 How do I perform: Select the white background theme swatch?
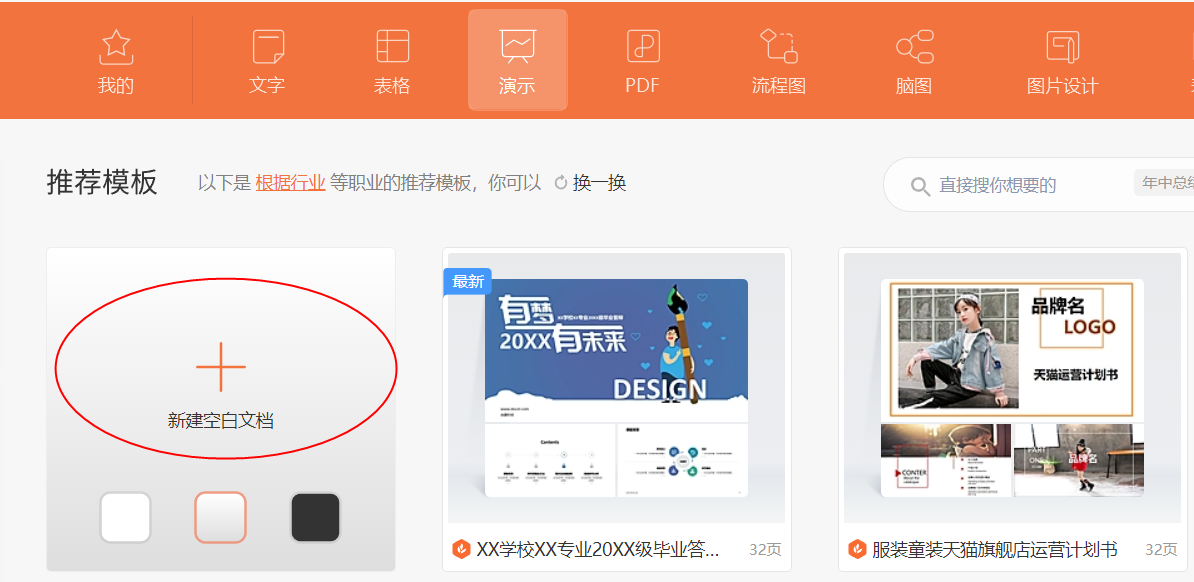[125, 517]
